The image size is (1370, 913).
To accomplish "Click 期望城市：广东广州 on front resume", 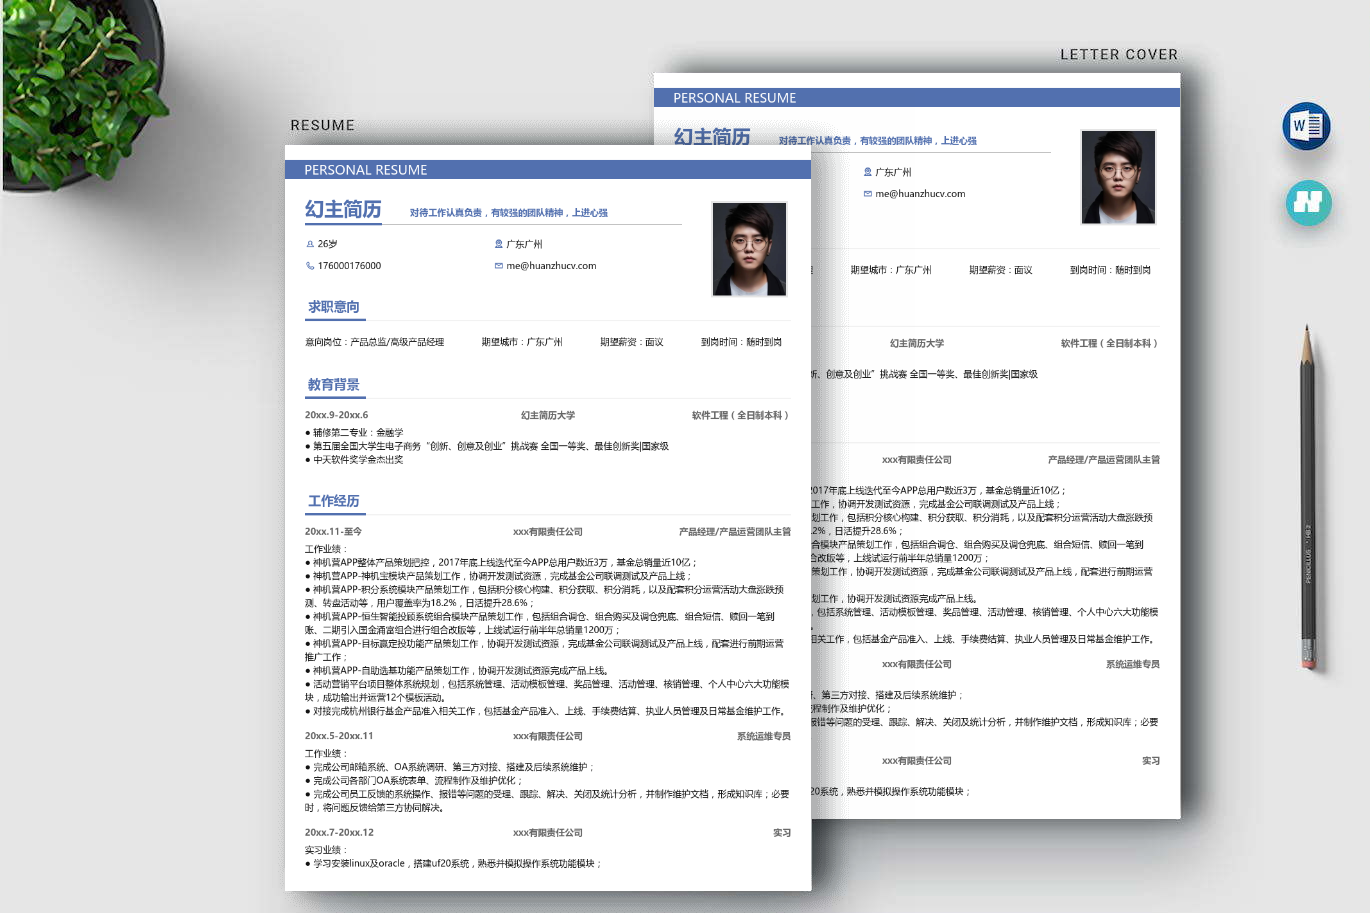I will click(x=522, y=342).
